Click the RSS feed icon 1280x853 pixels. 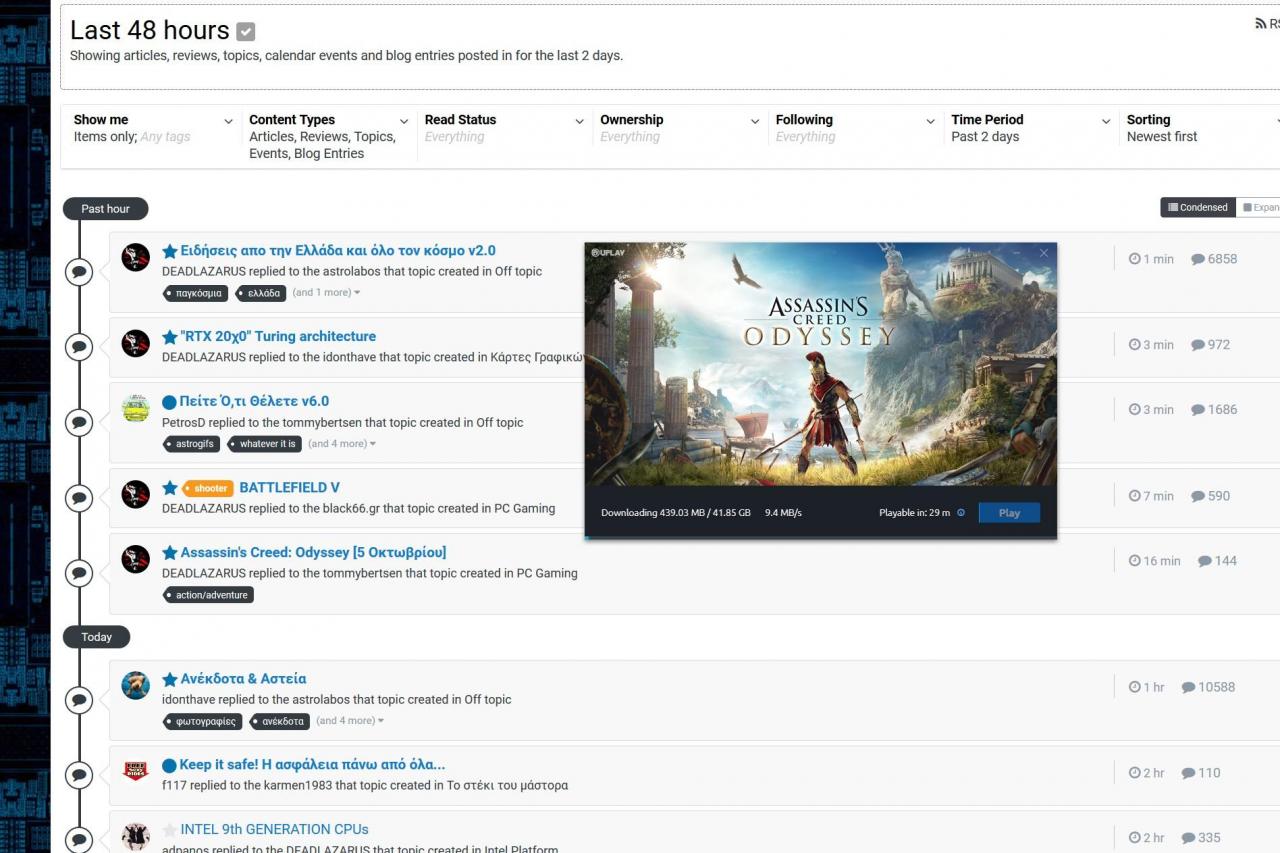pyautogui.click(x=1261, y=23)
